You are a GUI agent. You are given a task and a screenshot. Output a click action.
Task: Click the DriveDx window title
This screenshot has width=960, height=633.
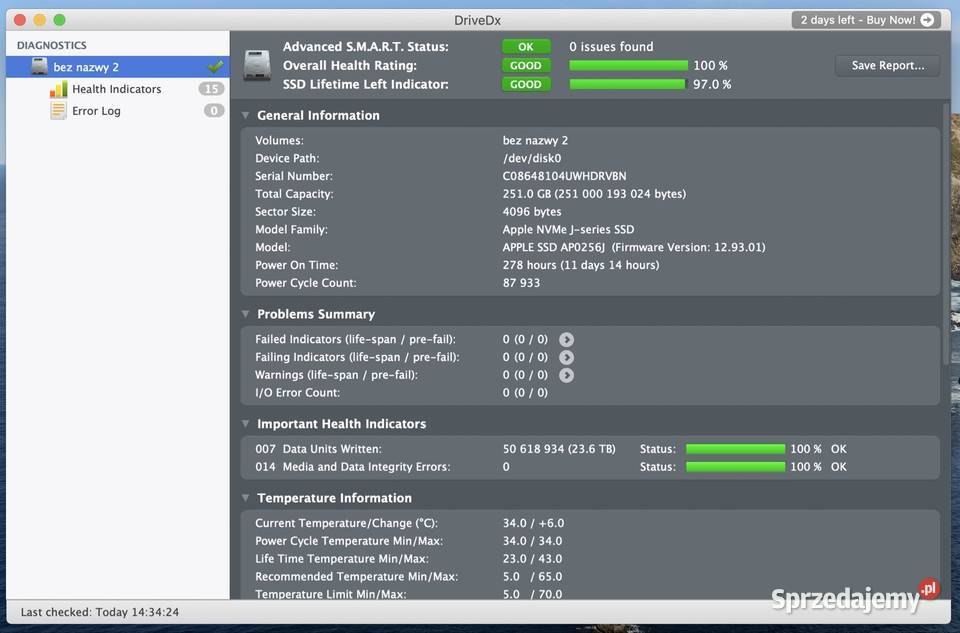478,20
